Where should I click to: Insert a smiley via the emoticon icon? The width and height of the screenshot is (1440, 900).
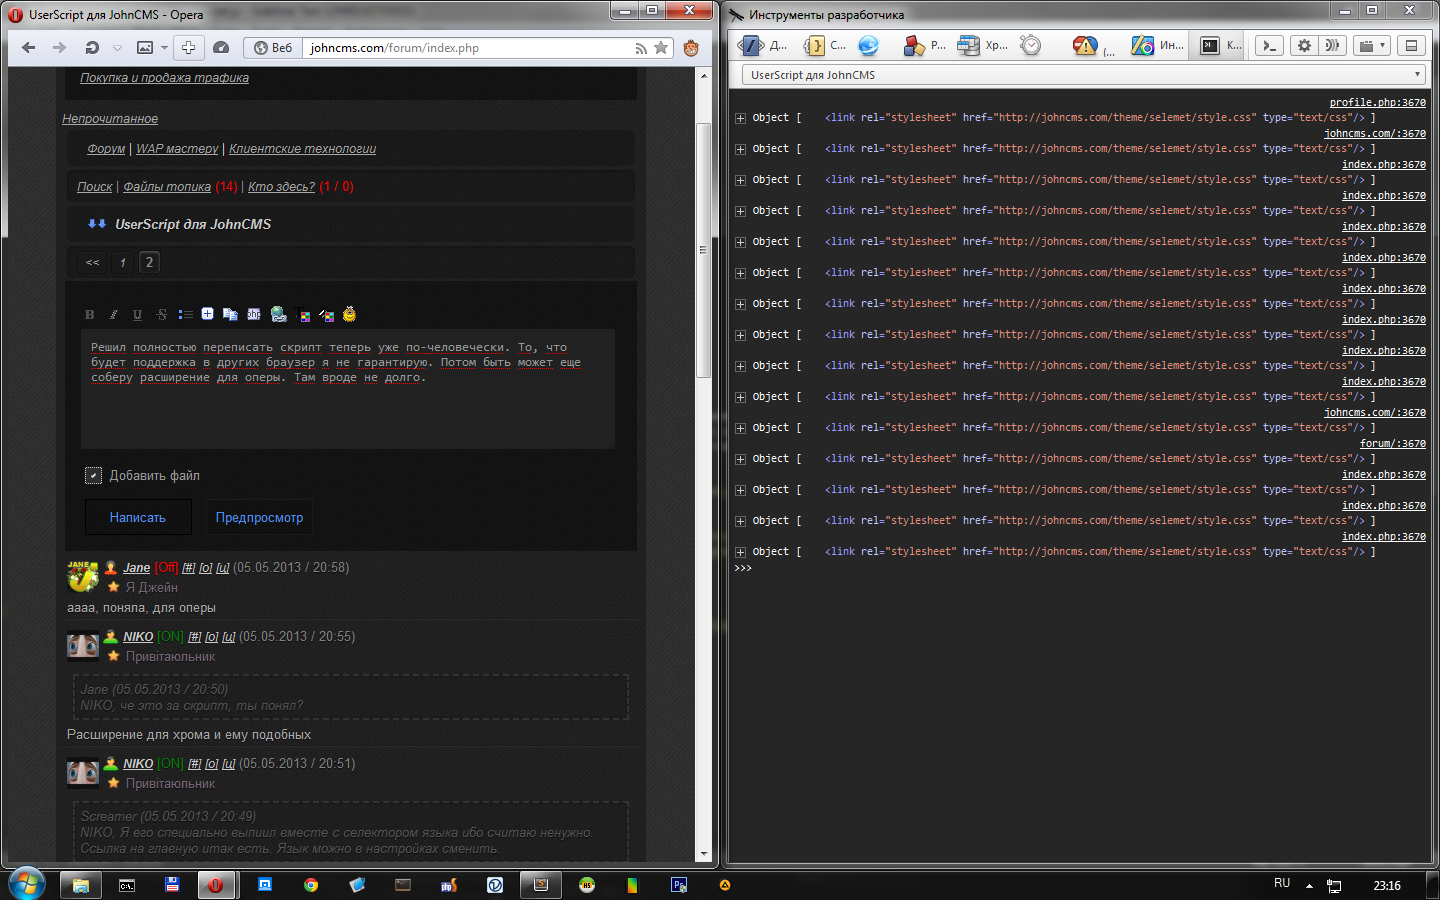tap(349, 314)
